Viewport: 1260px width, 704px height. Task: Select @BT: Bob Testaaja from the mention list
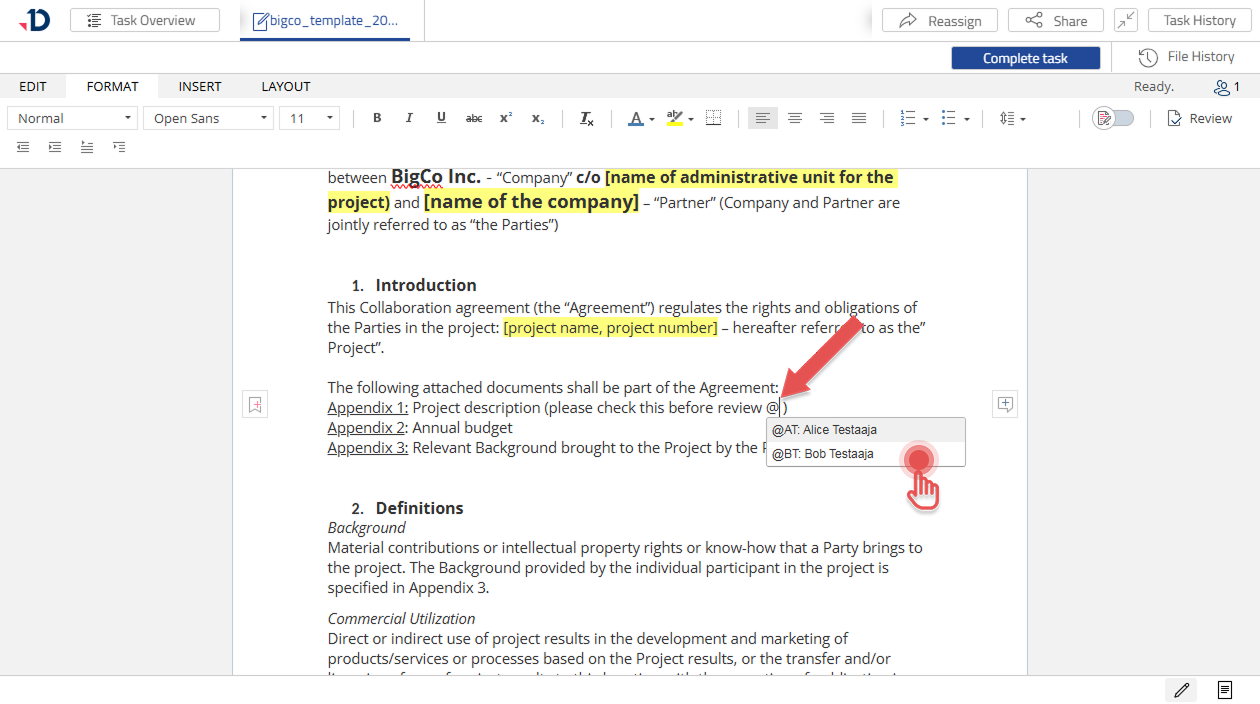(x=823, y=454)
